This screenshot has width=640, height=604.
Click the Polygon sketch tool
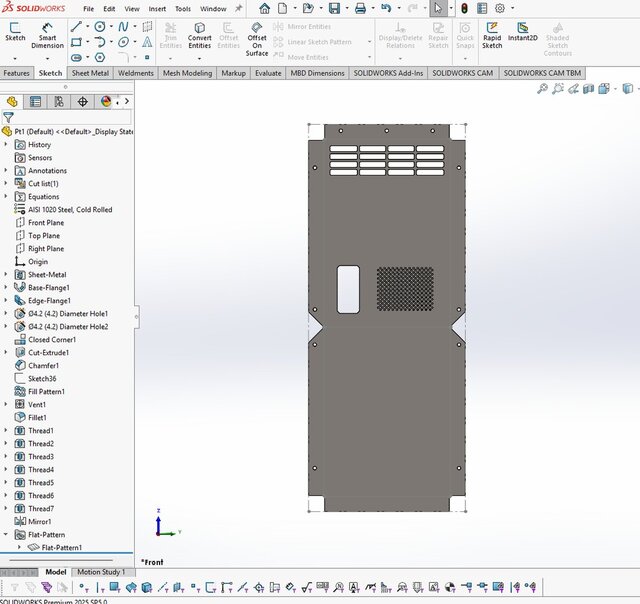[100, 58]
